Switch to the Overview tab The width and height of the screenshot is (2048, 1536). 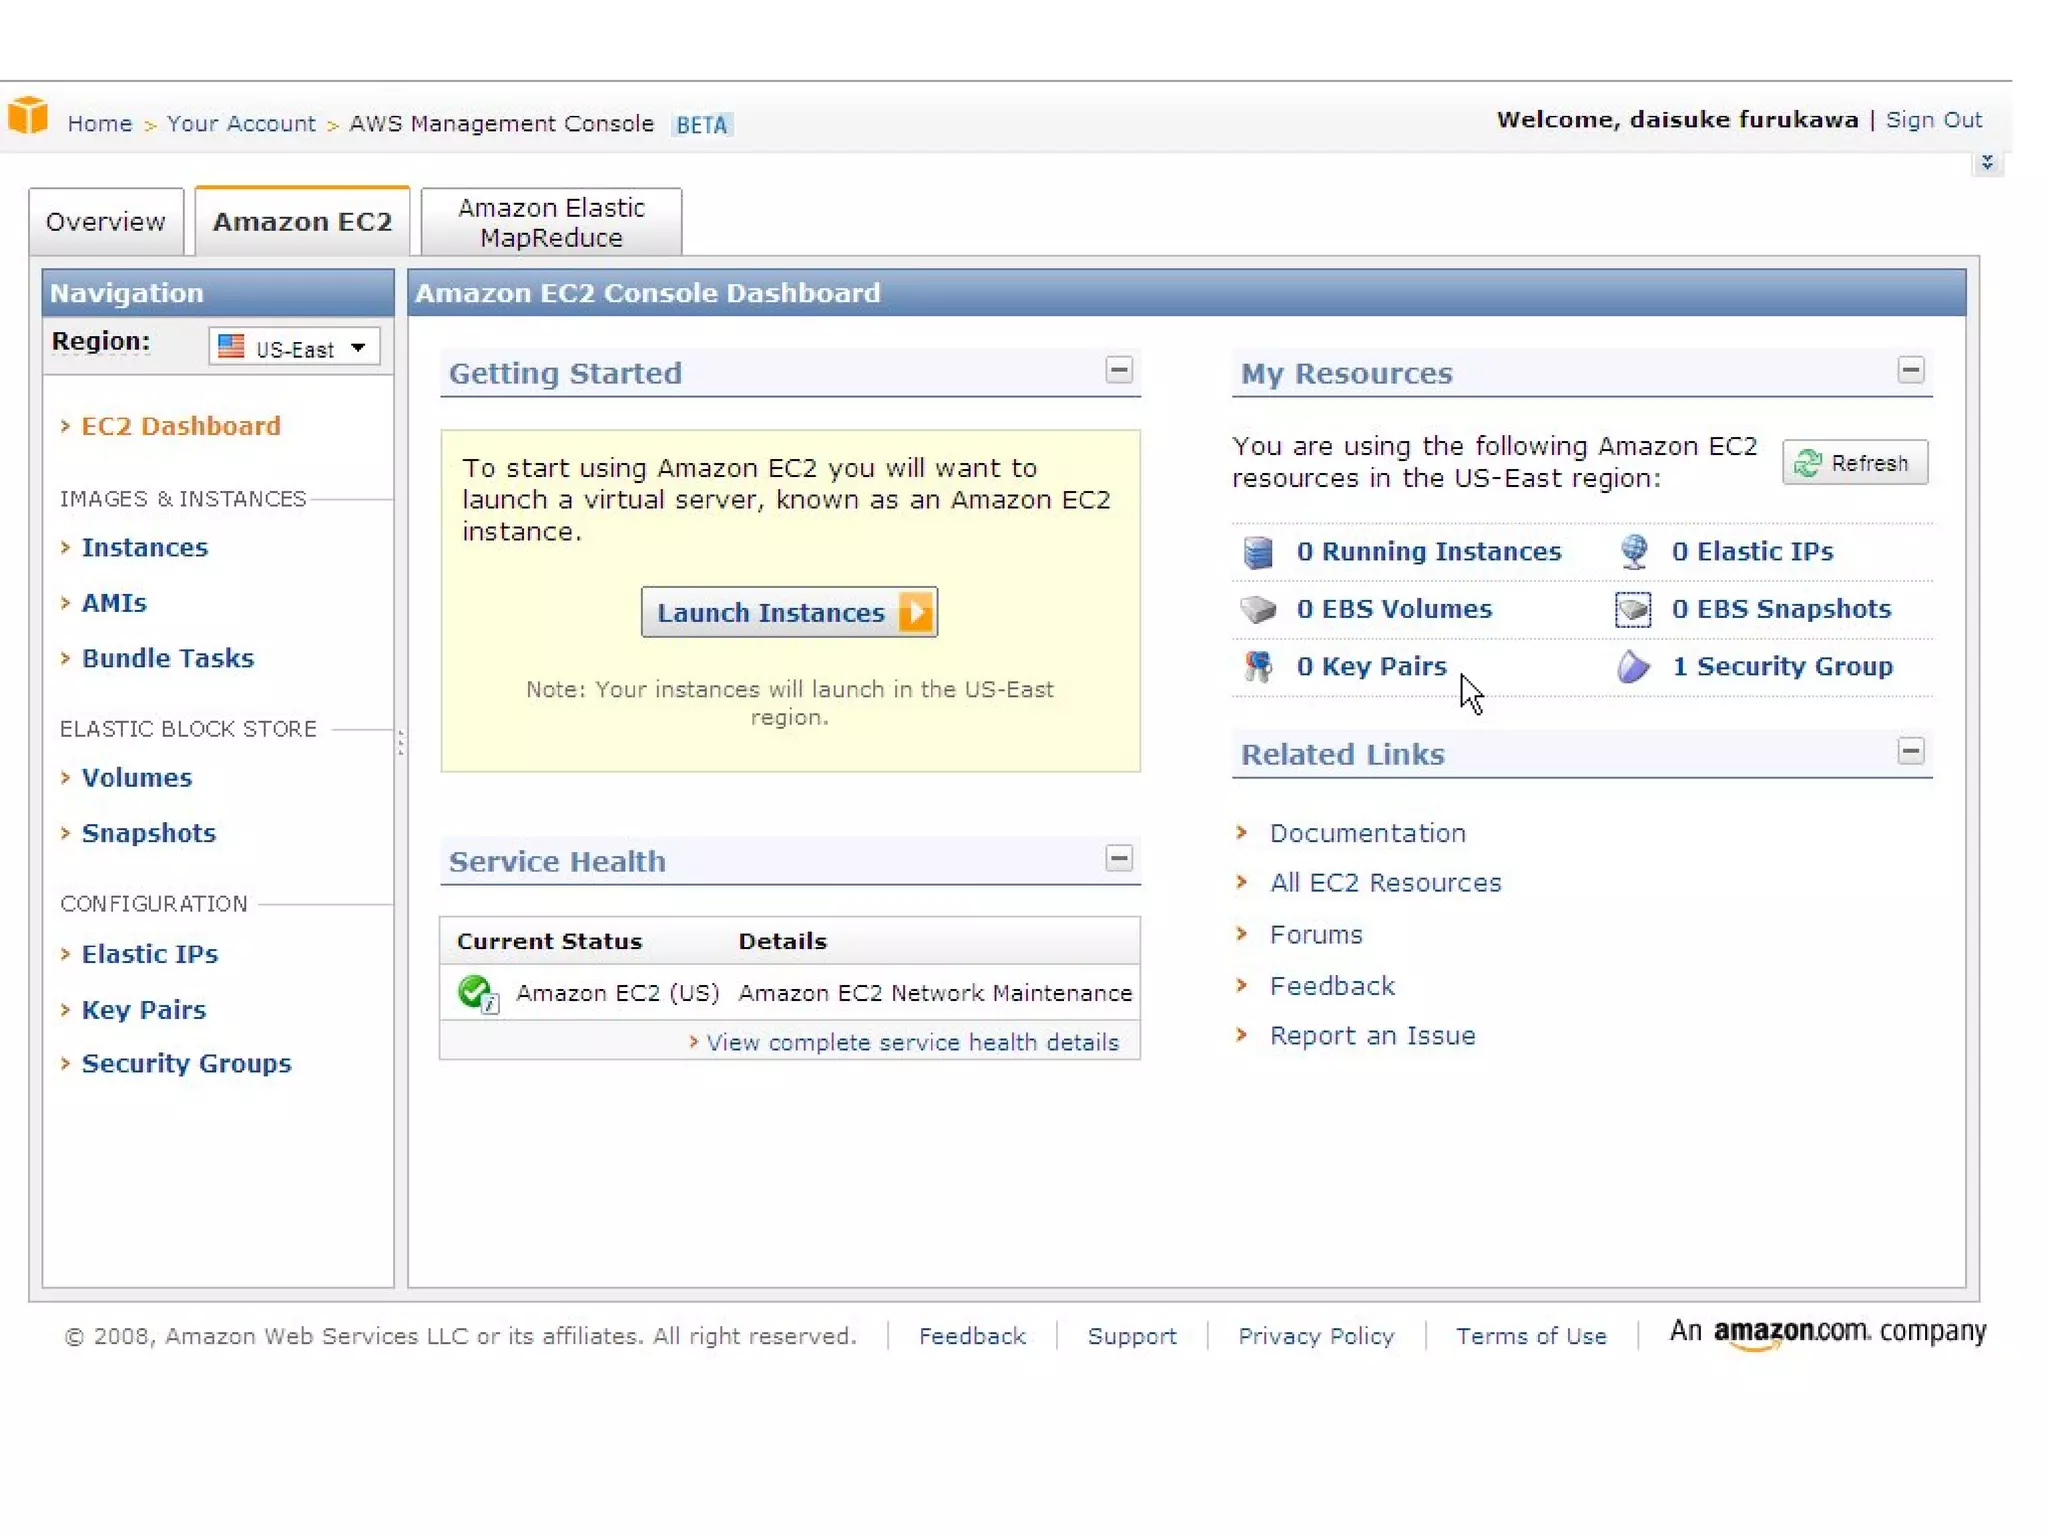[106, 221]
